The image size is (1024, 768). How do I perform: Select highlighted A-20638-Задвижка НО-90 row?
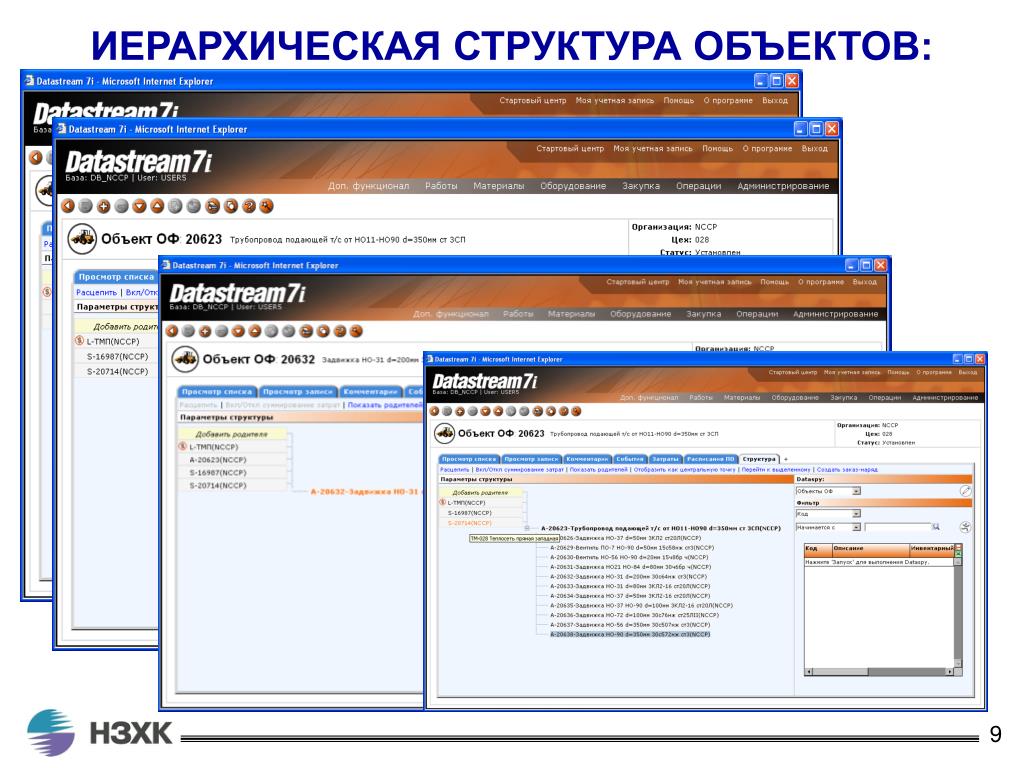coord(630,634)
